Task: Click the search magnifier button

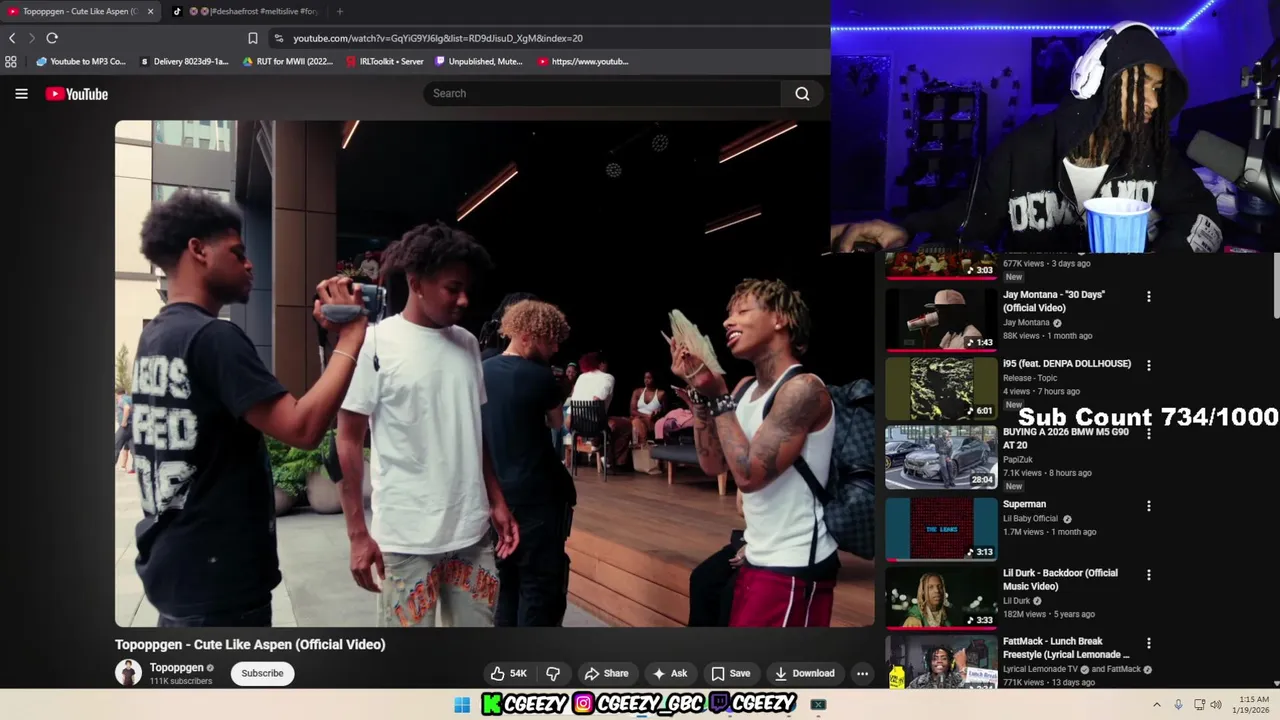Action: [x=802, y=93]
